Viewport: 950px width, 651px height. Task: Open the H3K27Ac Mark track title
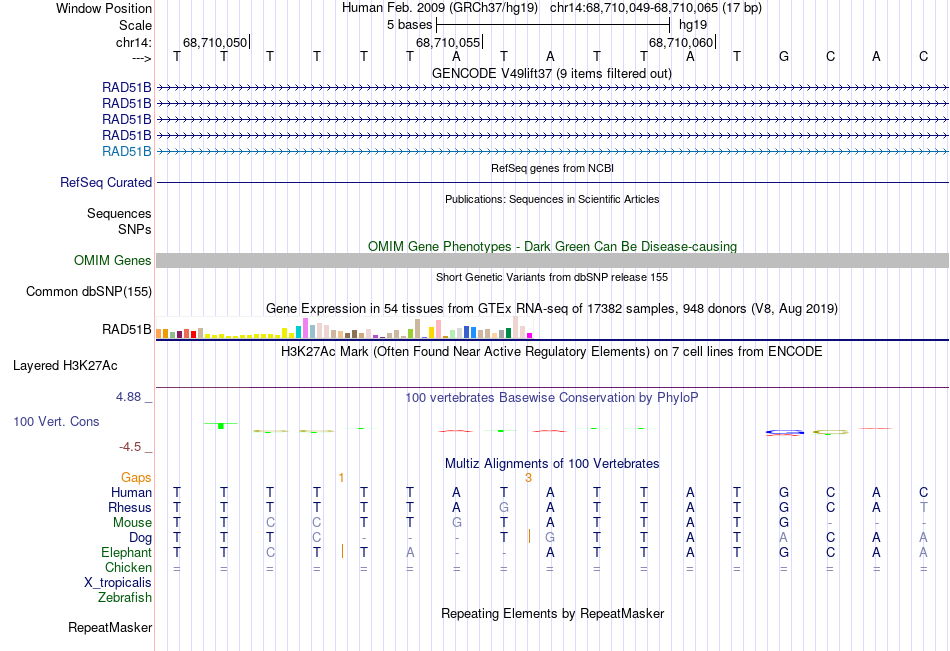(x=552, y=352)
